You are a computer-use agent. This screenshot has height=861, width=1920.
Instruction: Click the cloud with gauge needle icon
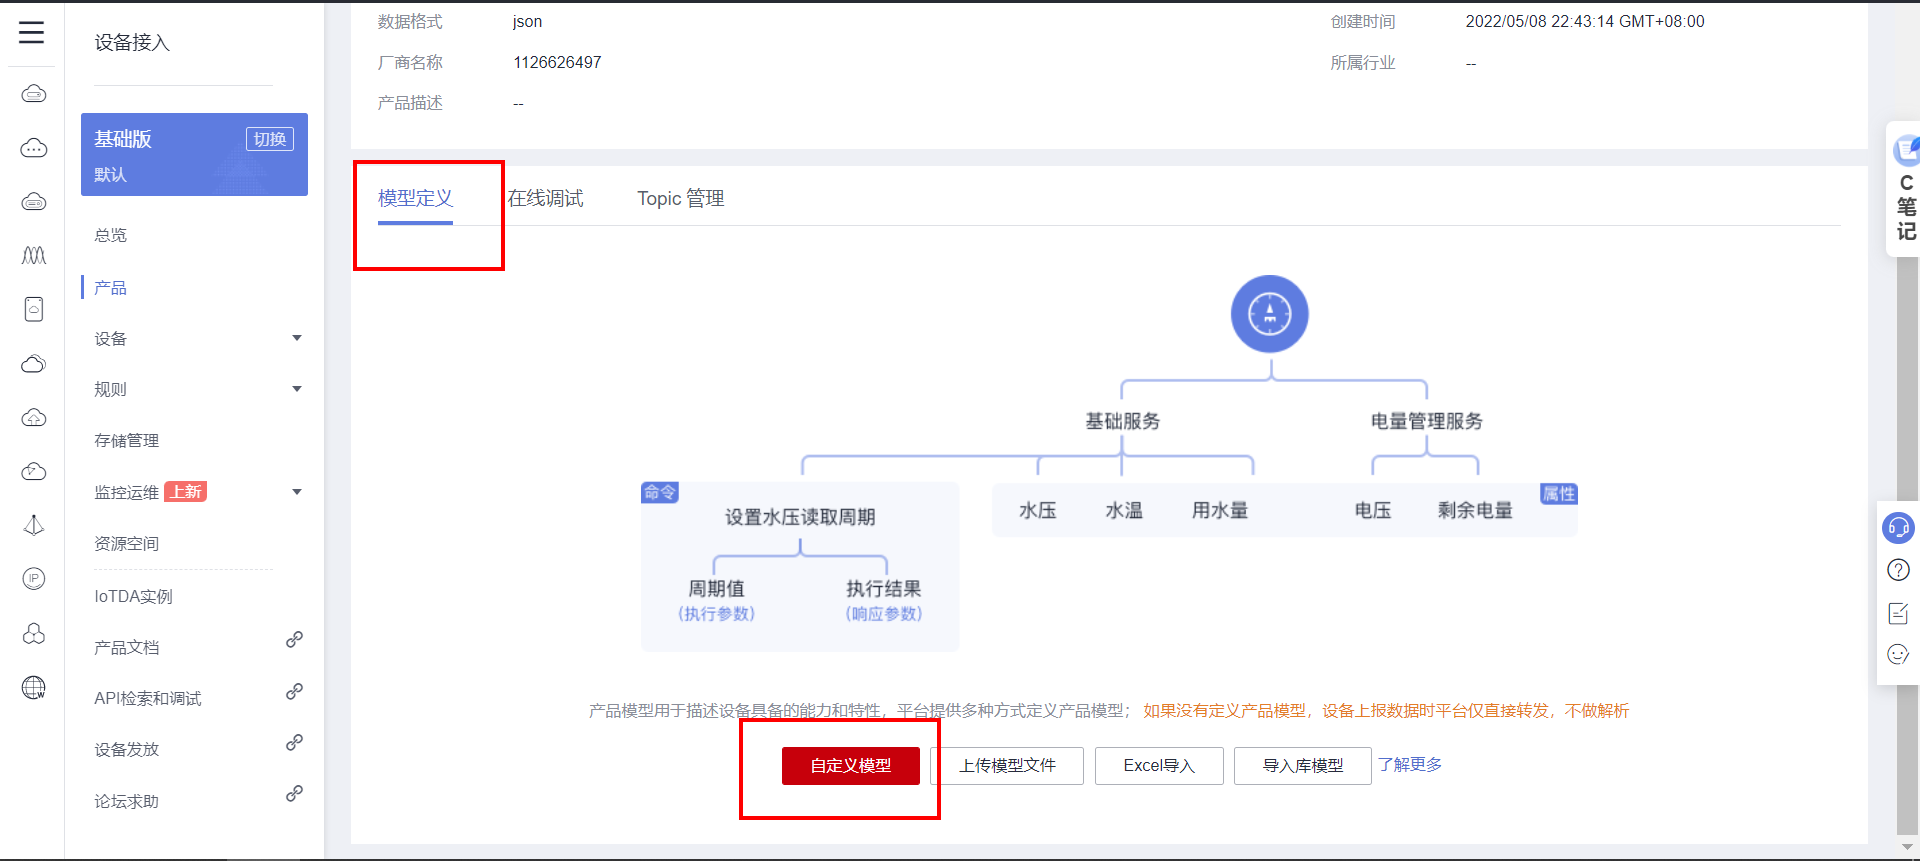pyautogui.click(x=34, y=471)
